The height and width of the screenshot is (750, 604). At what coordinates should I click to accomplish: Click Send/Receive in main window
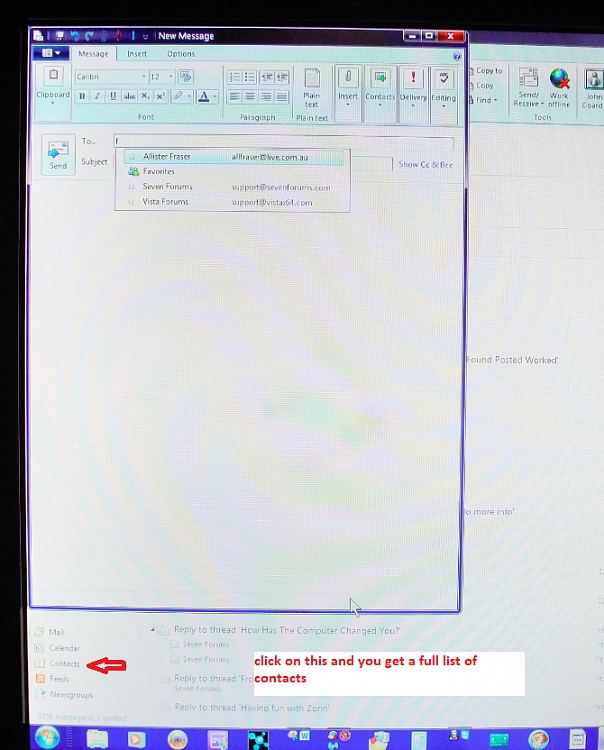point(528,88)
